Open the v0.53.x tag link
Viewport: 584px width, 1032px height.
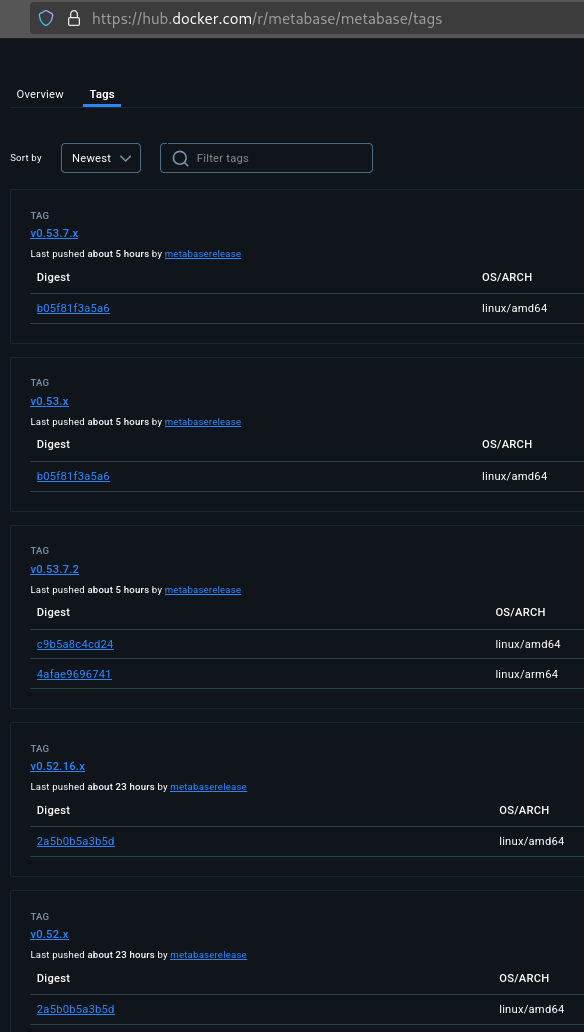[49, 401]
